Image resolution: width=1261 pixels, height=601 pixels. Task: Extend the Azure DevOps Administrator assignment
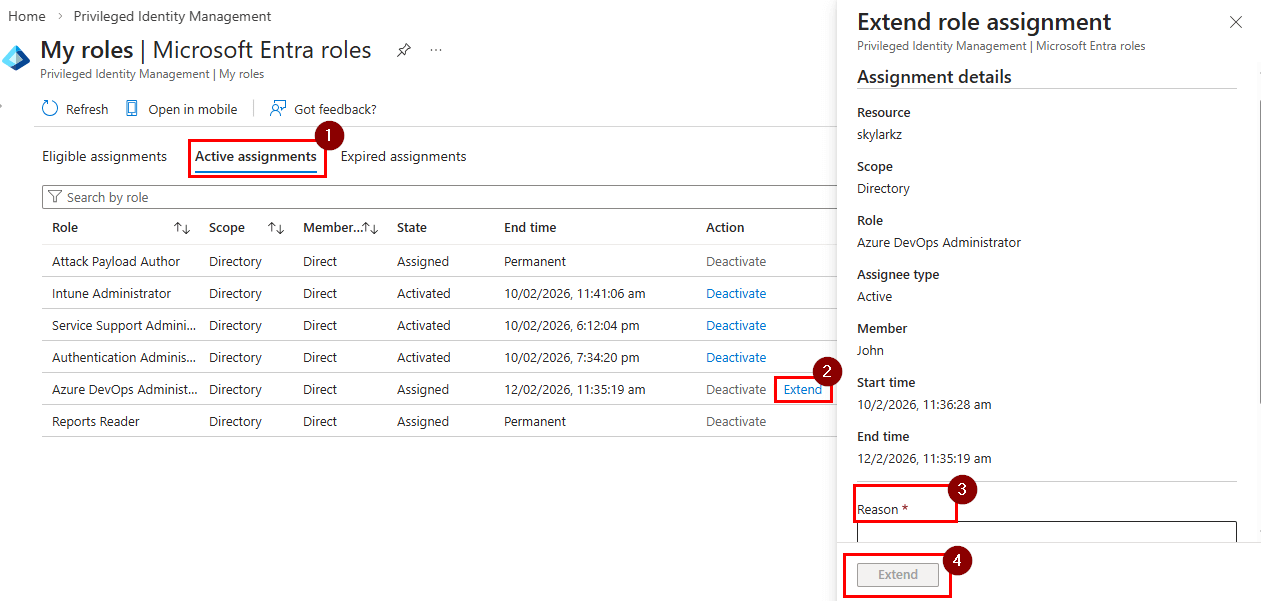click(x=803, y=389)
